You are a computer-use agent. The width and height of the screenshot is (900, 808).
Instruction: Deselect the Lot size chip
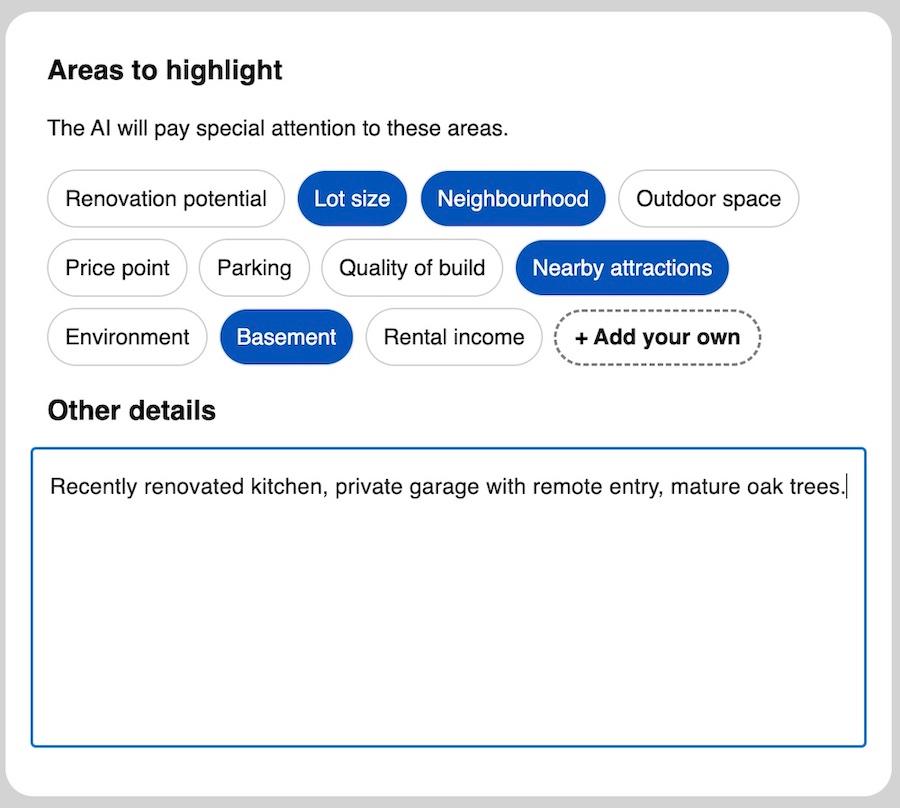pyautogui.click(x=351, y=199)
